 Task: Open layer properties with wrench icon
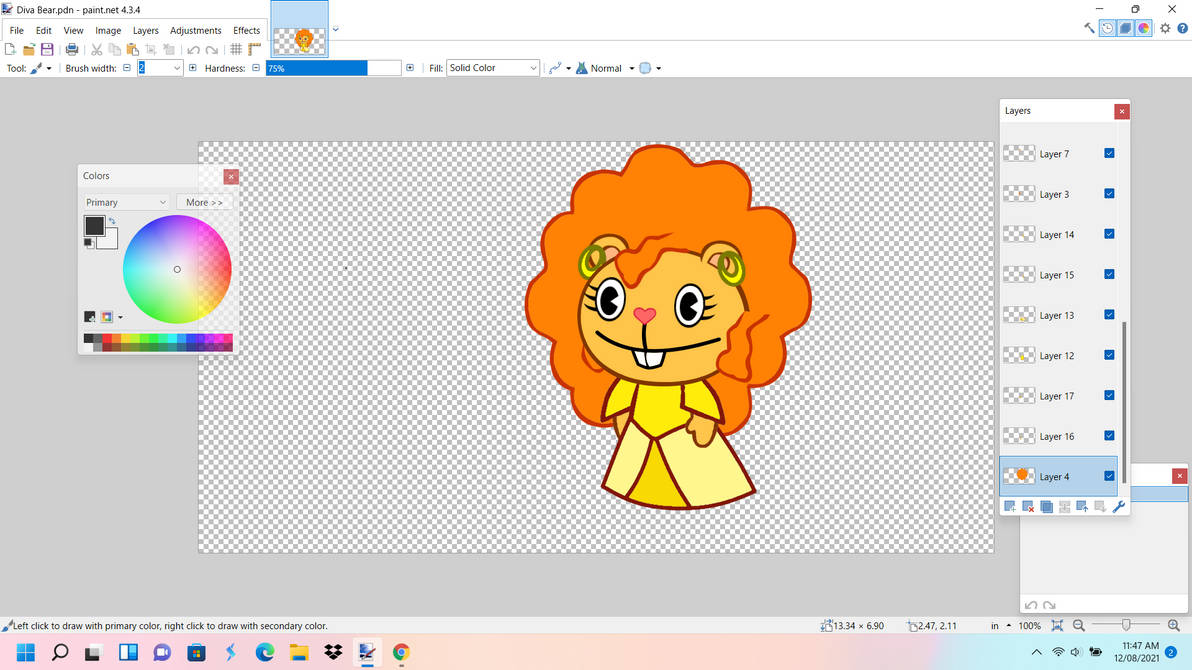click(x=1118, y=506)
